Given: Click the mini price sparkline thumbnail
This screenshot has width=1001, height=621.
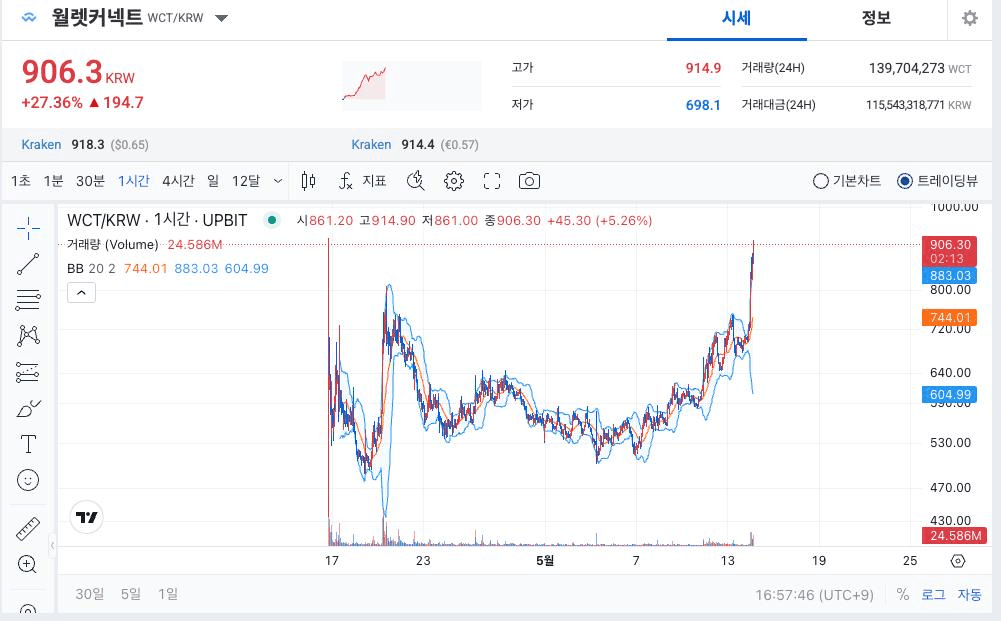Looking at the screenshot, I should (x=412, y=86).
